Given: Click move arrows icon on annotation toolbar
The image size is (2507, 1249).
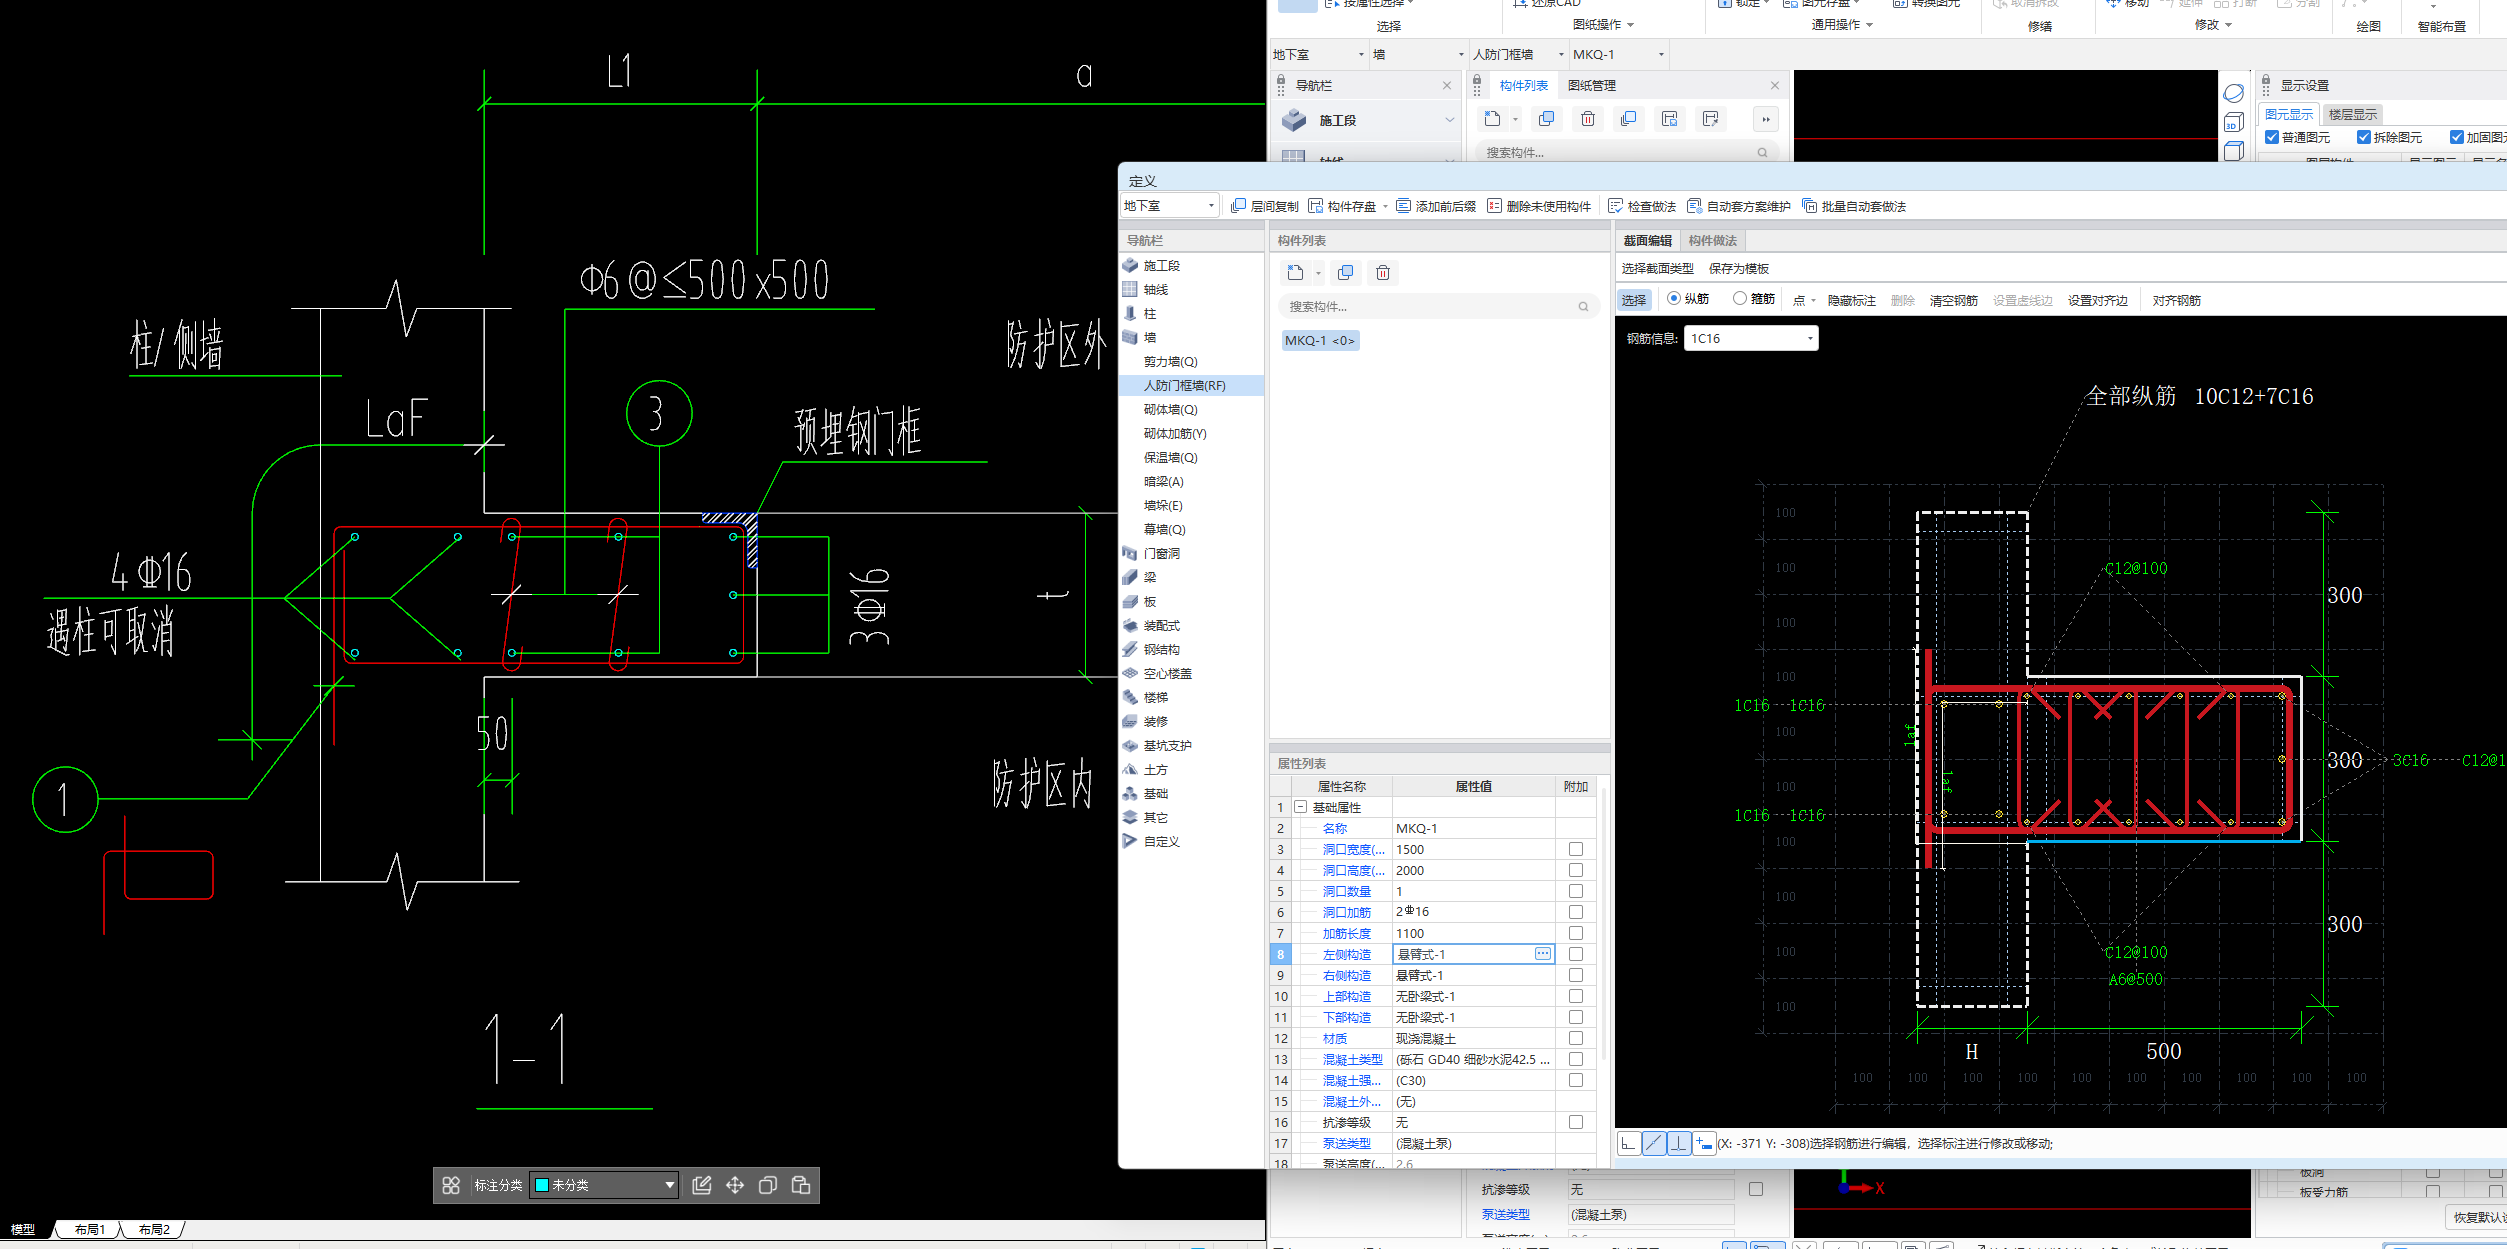Looking at the screenshot, I should click(x=735, y=1185).
